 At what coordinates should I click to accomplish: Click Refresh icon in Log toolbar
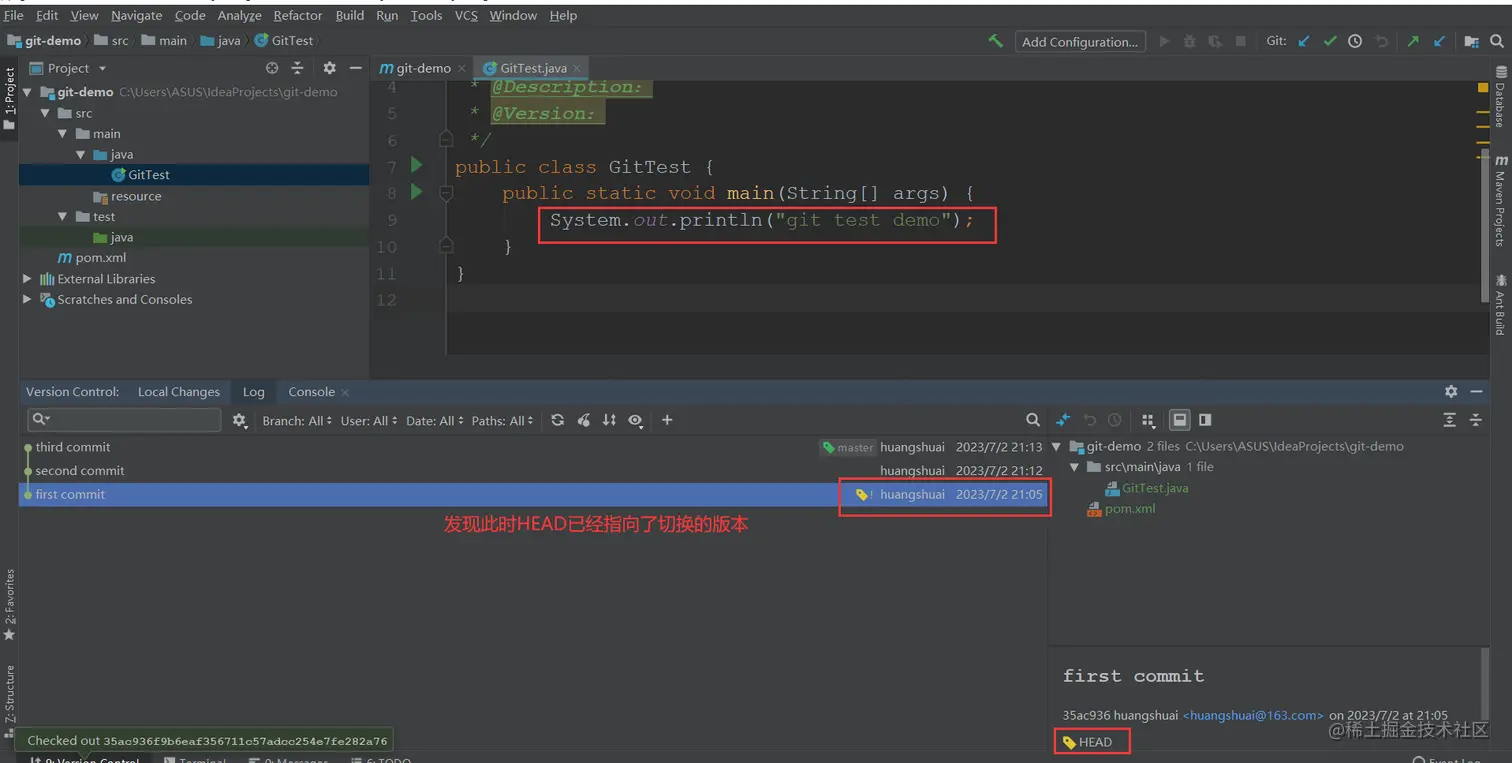(557, 420)
